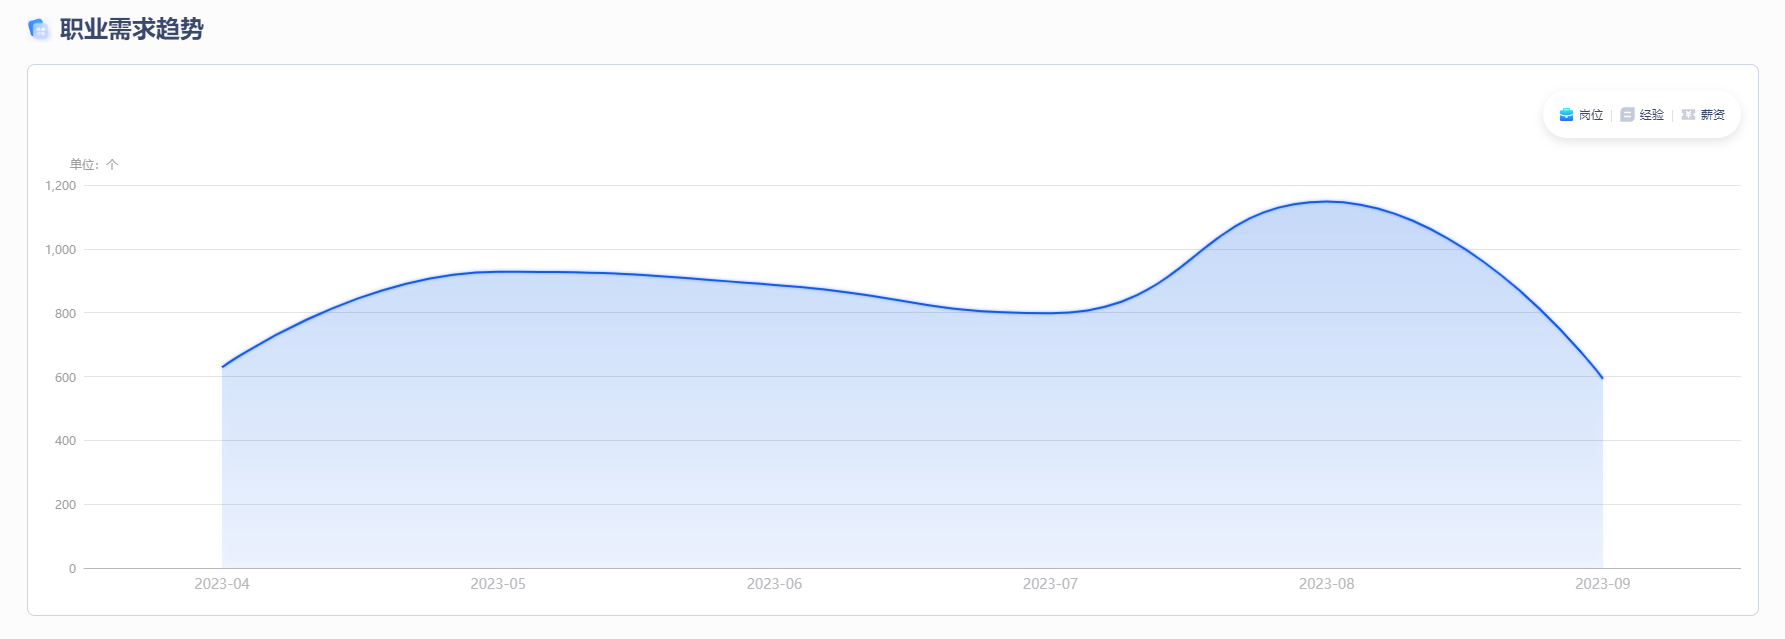Click the curve dip above 2023-07
Screen dimensions: 1785x639
pos(1050,313)
